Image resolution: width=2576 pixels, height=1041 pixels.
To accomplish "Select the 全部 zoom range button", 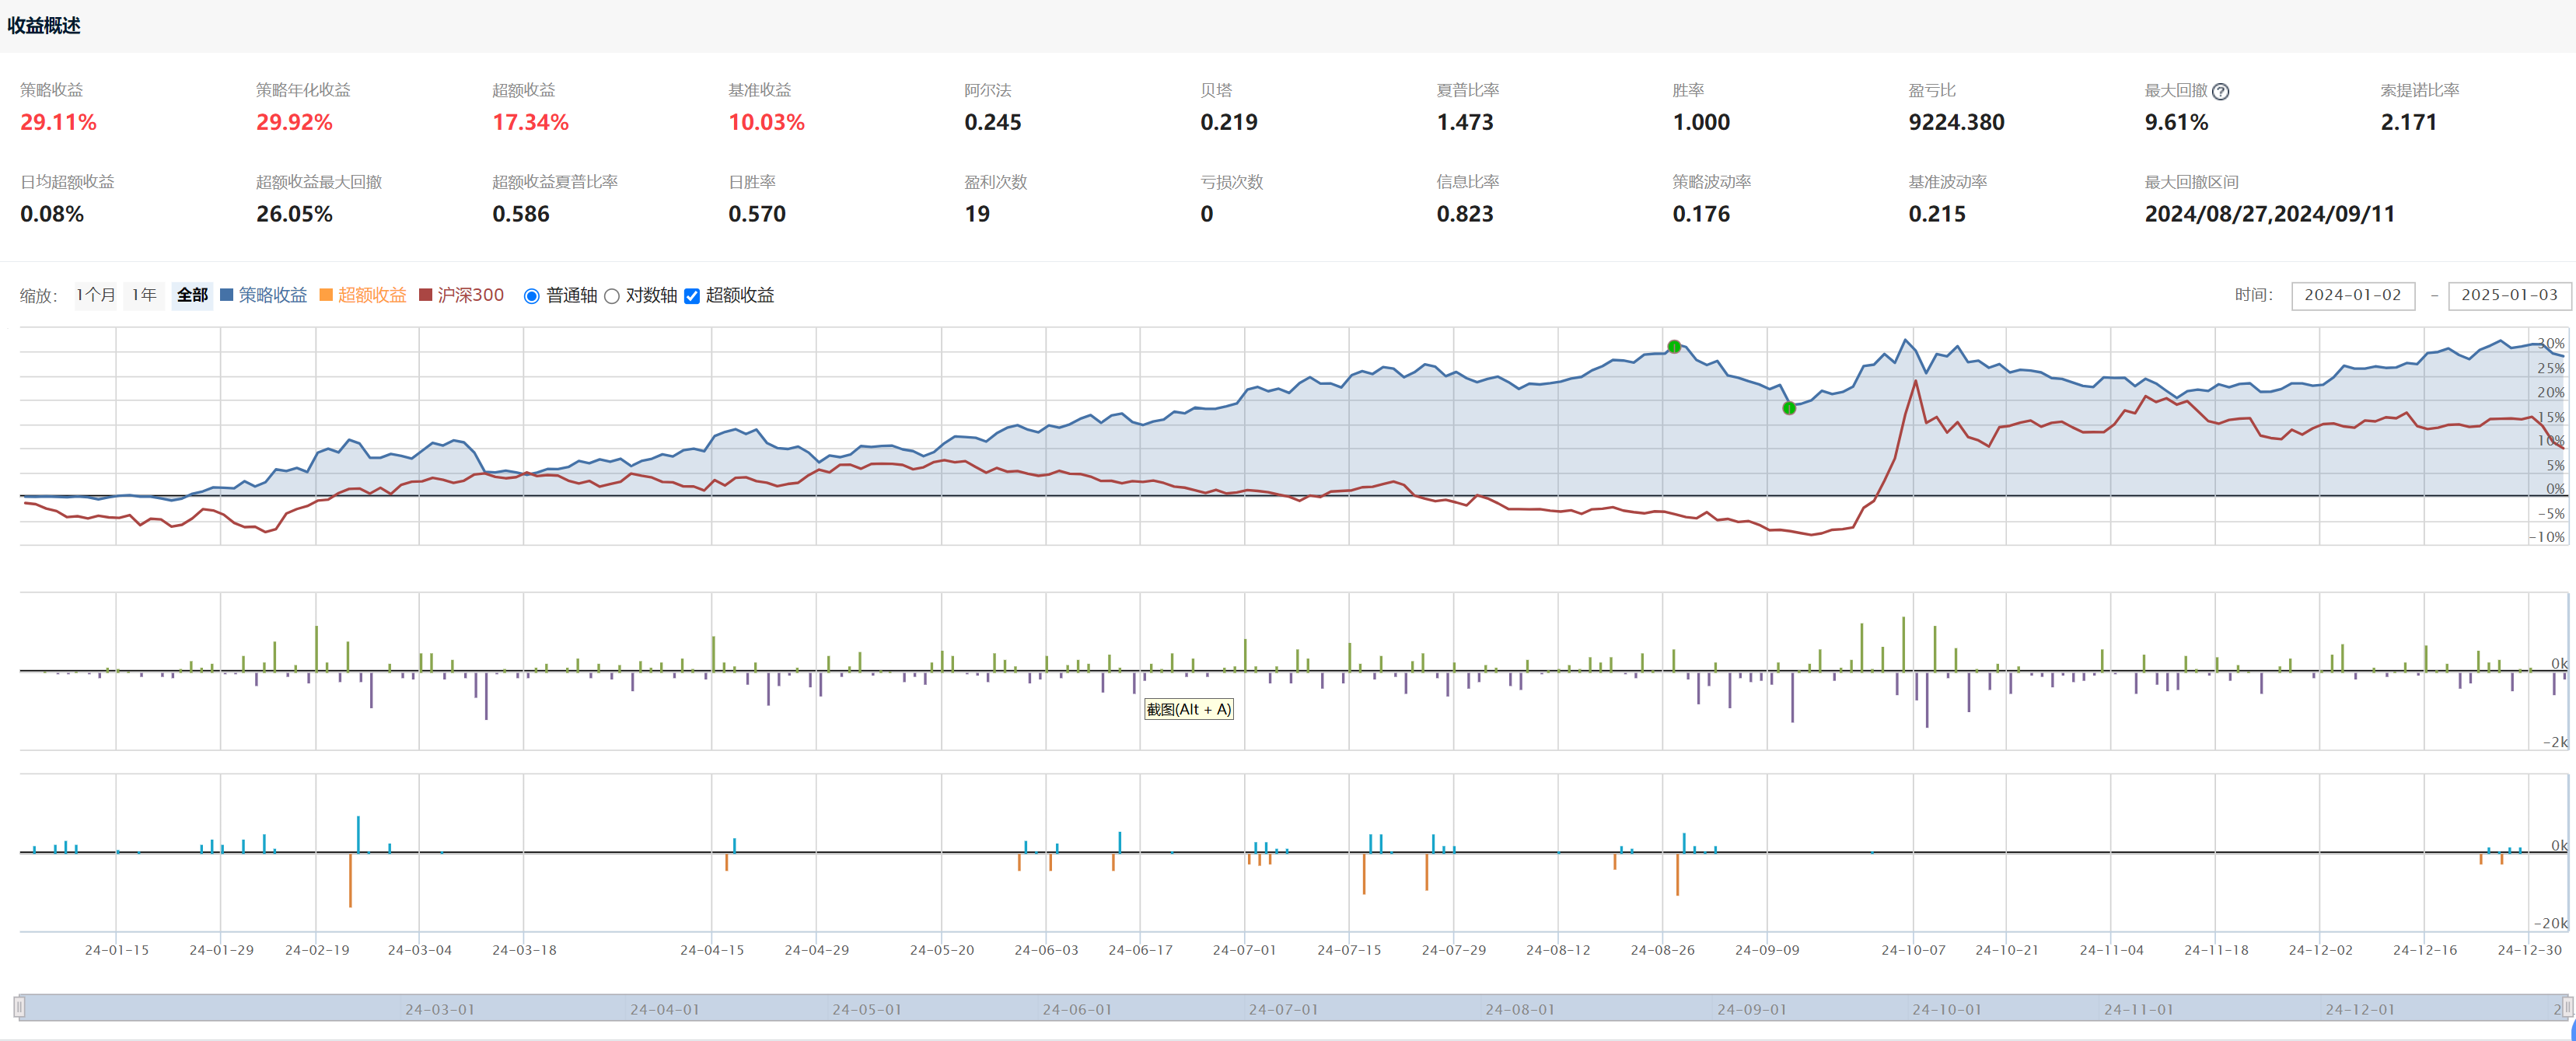I will (x=192, y=295).
